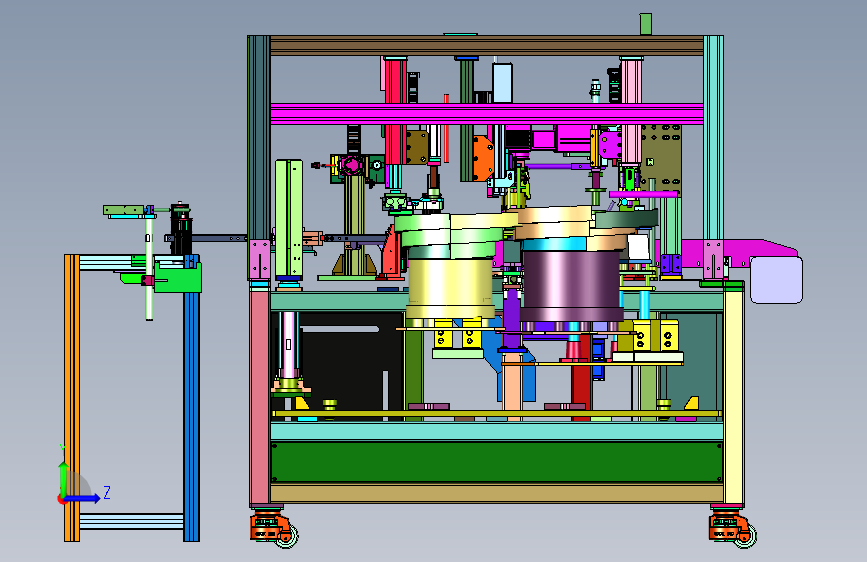Select the red vertical actuator below magenta beam
This screenshot has height=562, width=867.
coord(395,112)
